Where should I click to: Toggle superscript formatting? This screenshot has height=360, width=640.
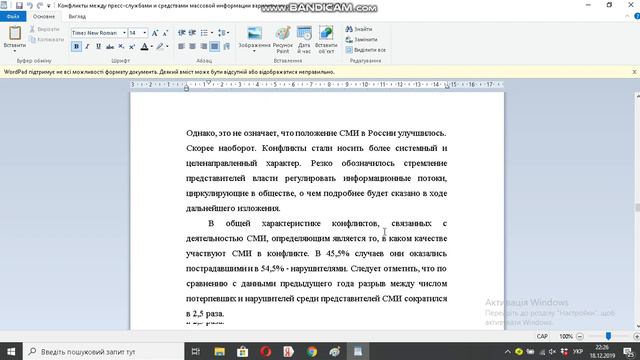click(x=132, y=47)
